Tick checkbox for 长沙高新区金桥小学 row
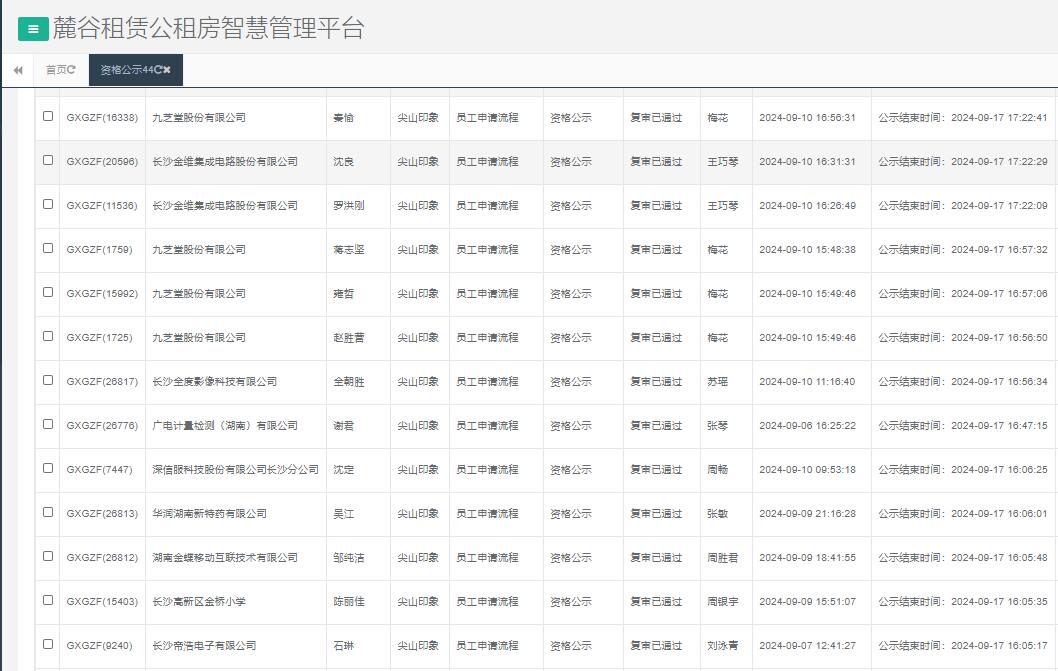Viewport: 1058px width, 671px height. pyautogui.click(x=47, y=602)
